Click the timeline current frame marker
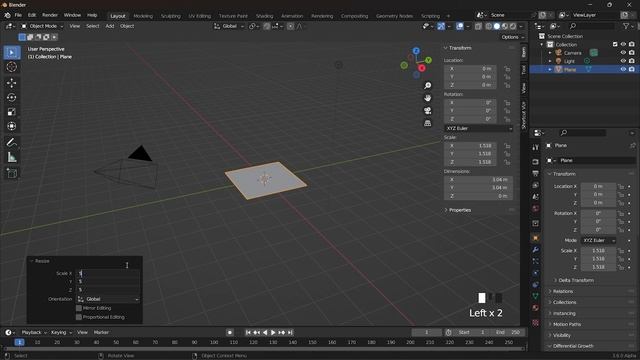Viewport: 640px width, 360px height. click(19, 342)
